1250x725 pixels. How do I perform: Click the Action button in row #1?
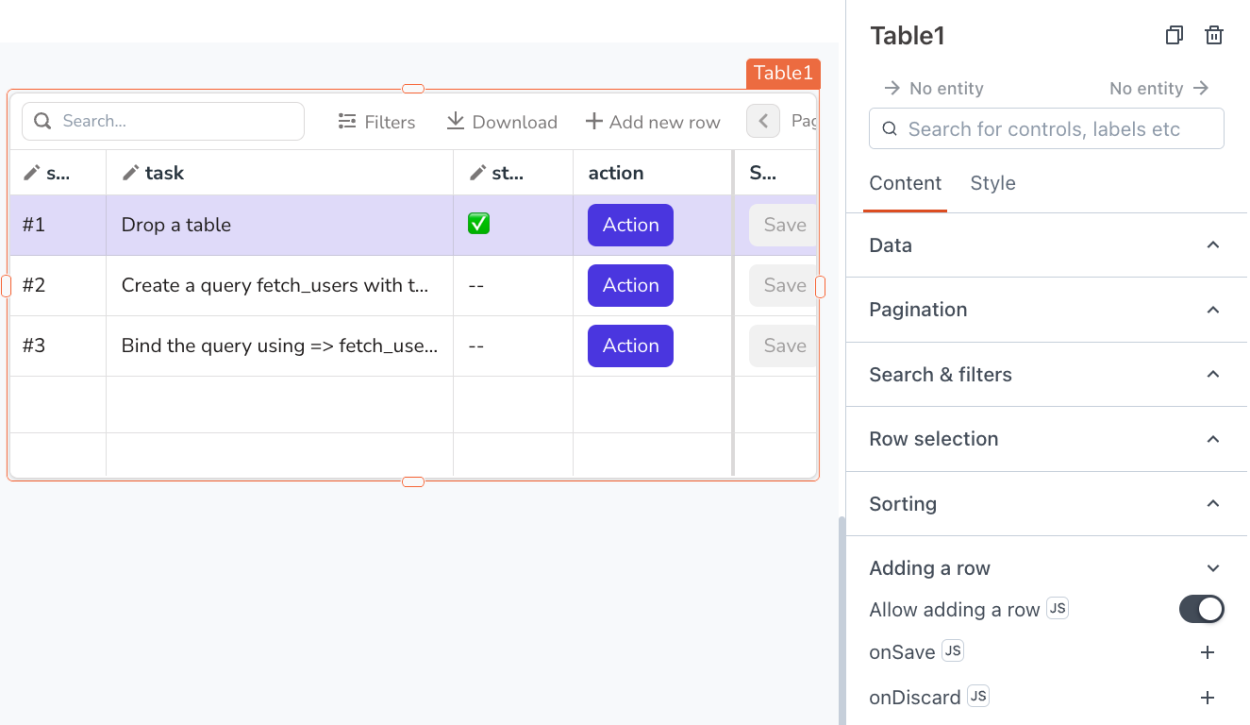click(x=630, y=225)
